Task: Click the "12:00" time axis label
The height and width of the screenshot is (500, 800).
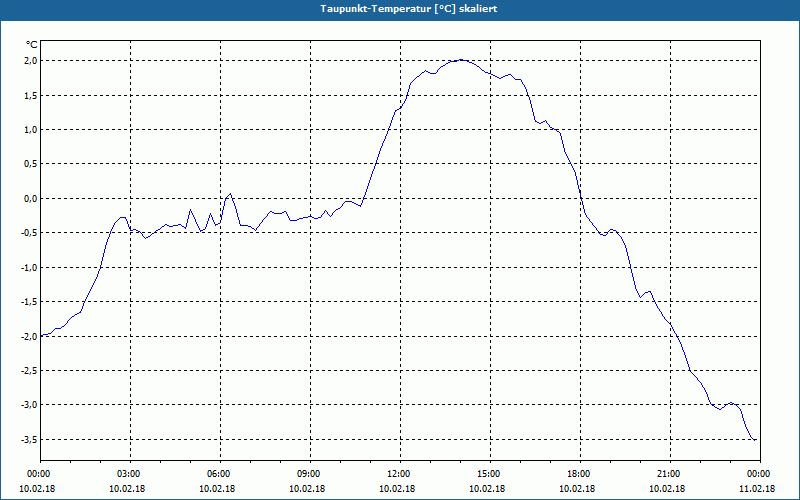Action: pyautogui.click(x=397, y=474)
